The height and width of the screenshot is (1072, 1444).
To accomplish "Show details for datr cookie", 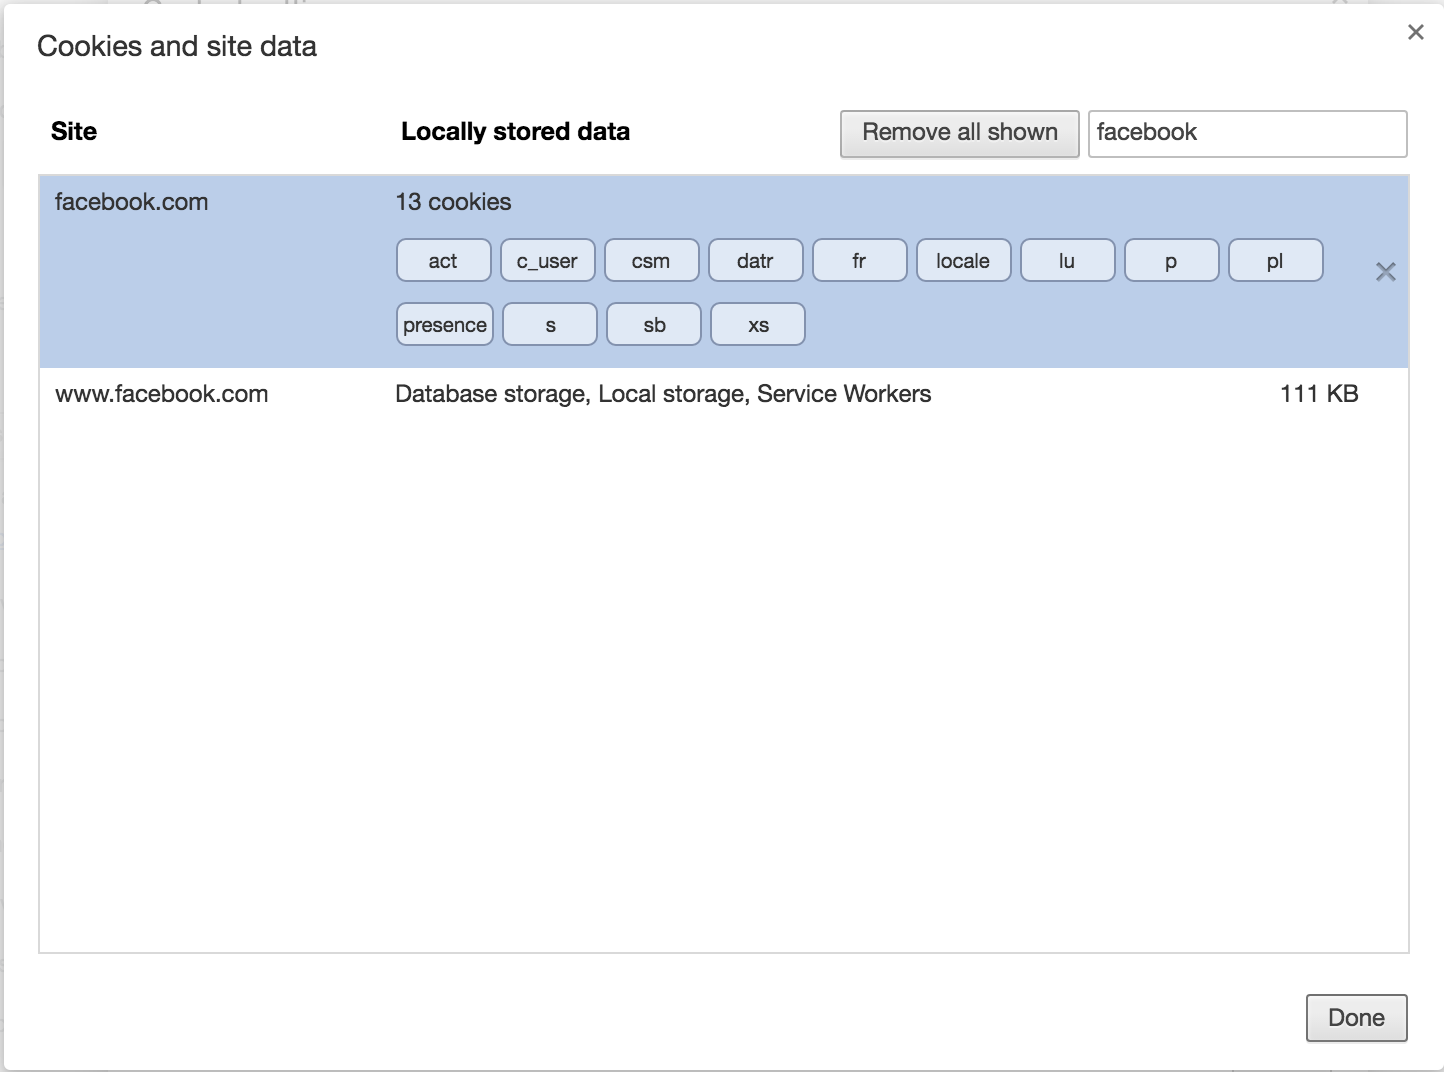I will pos(755,261).
